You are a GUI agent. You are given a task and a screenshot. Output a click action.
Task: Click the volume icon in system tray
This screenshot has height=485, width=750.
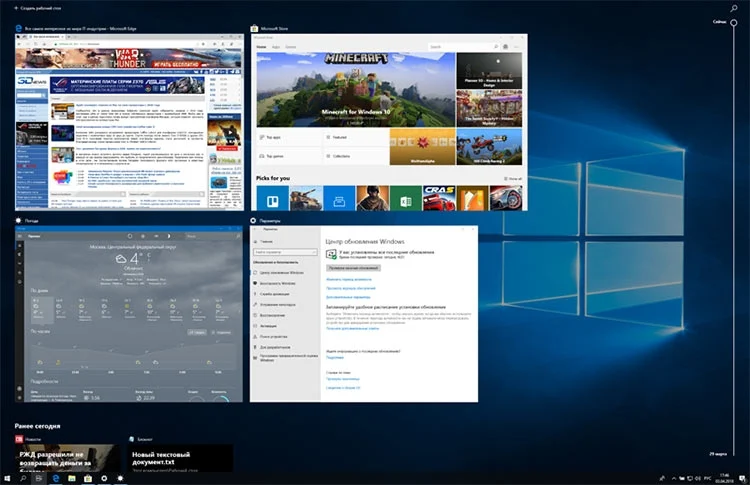point(698,478)
